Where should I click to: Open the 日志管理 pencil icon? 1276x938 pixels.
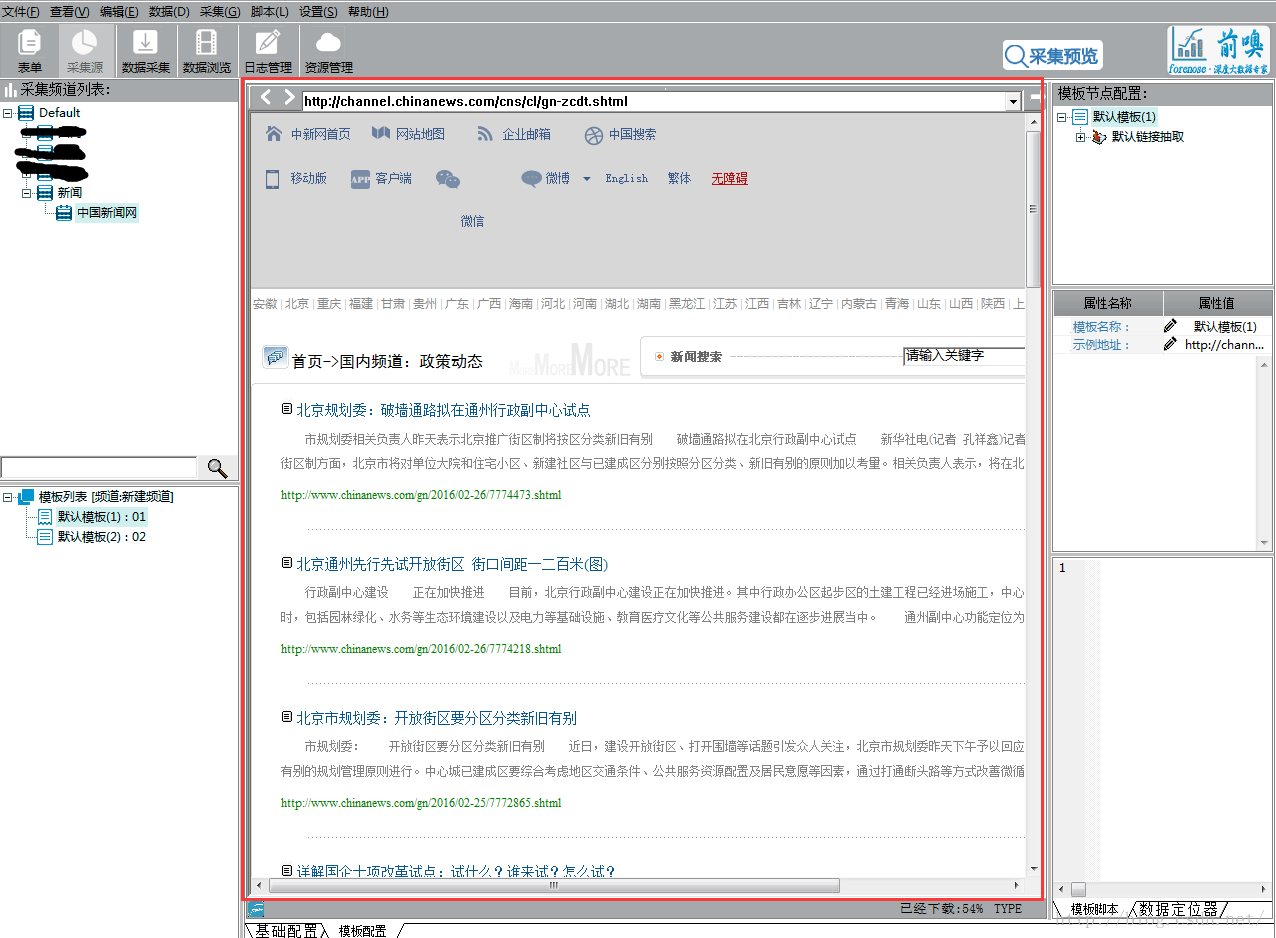[268, 50]
